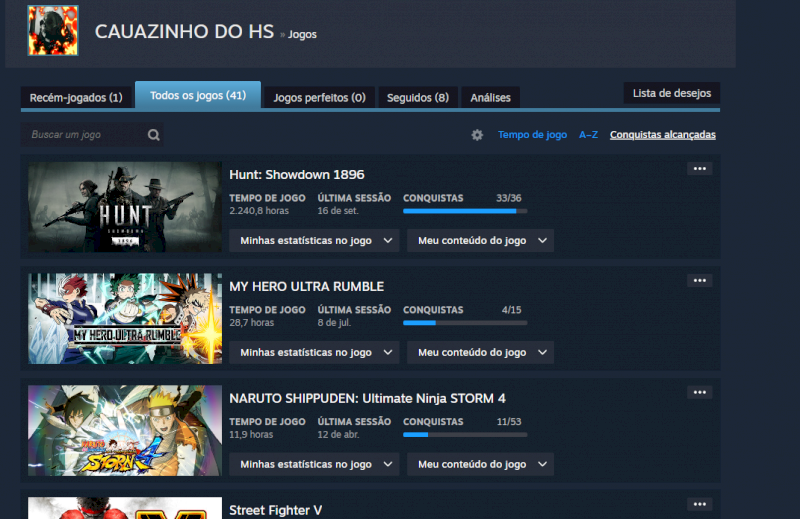Click the NARUTO SHIPPUDEN: Ultimate Ninja STORM 4 title
The height and width of the screenshot is (519, 800).
click(x=367, y=398)
